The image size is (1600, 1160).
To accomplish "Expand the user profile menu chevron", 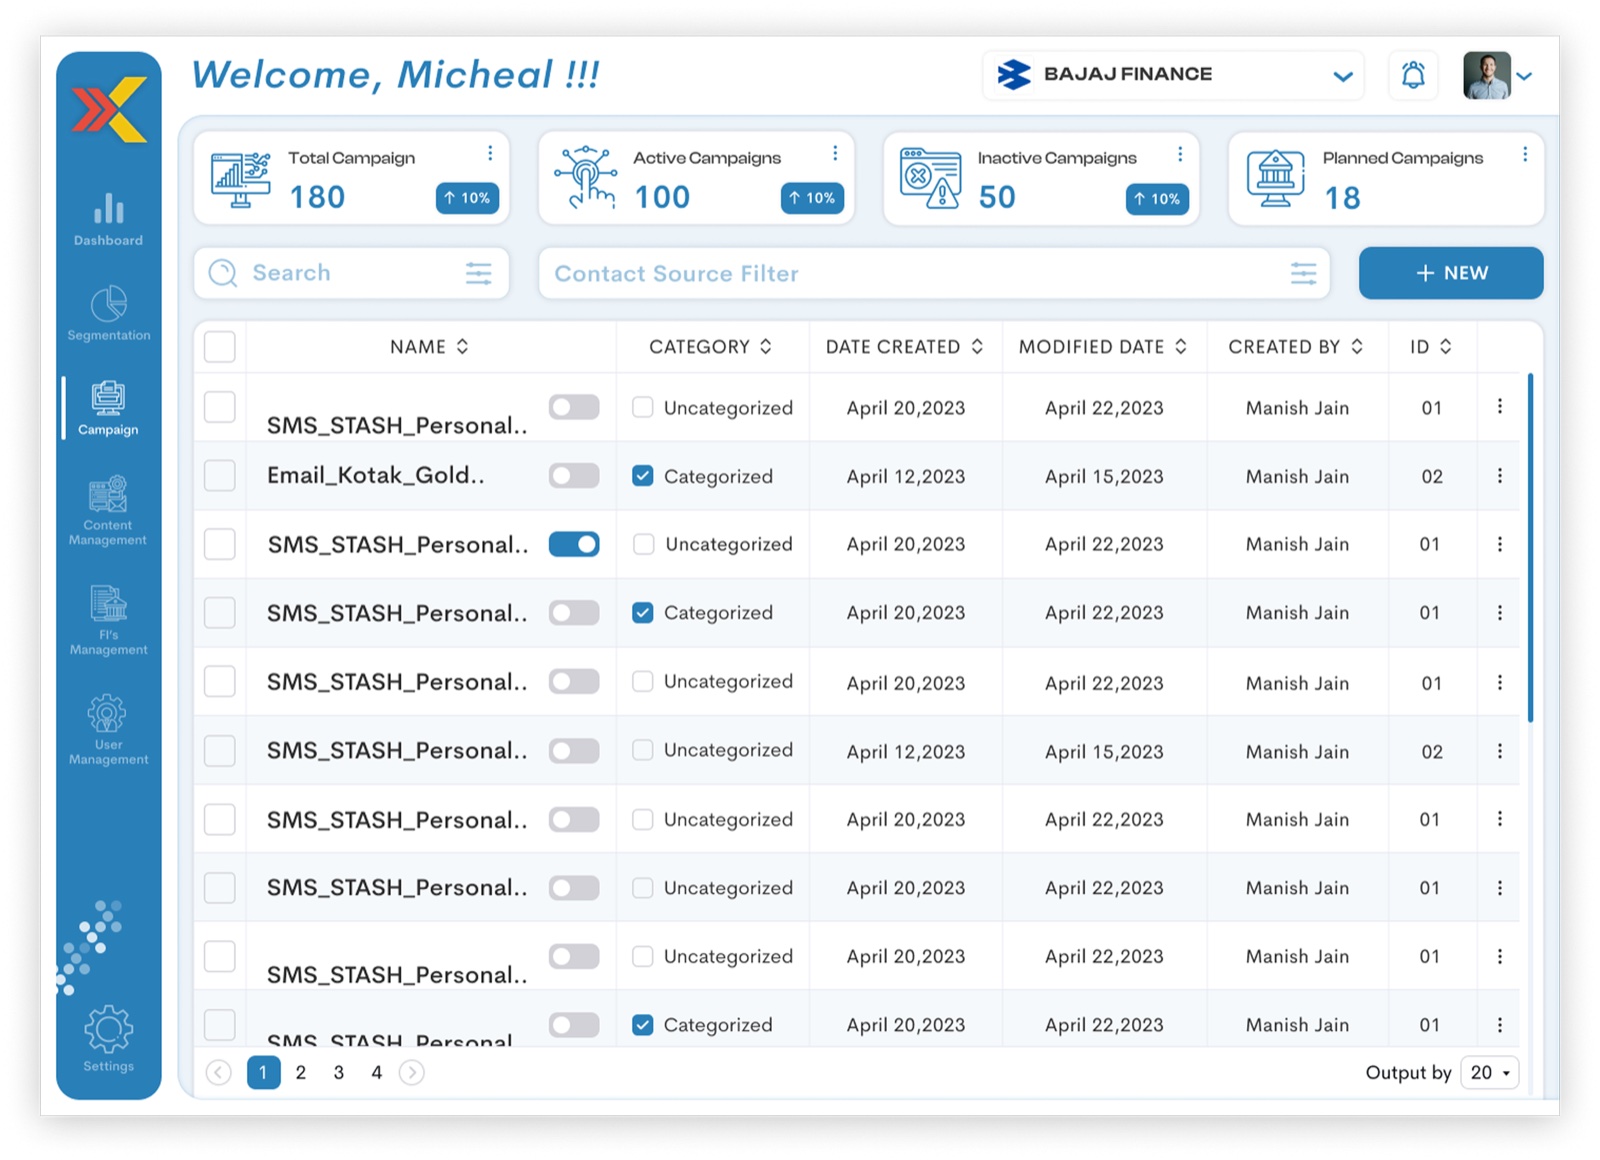I will click(x=1524, y=76).
